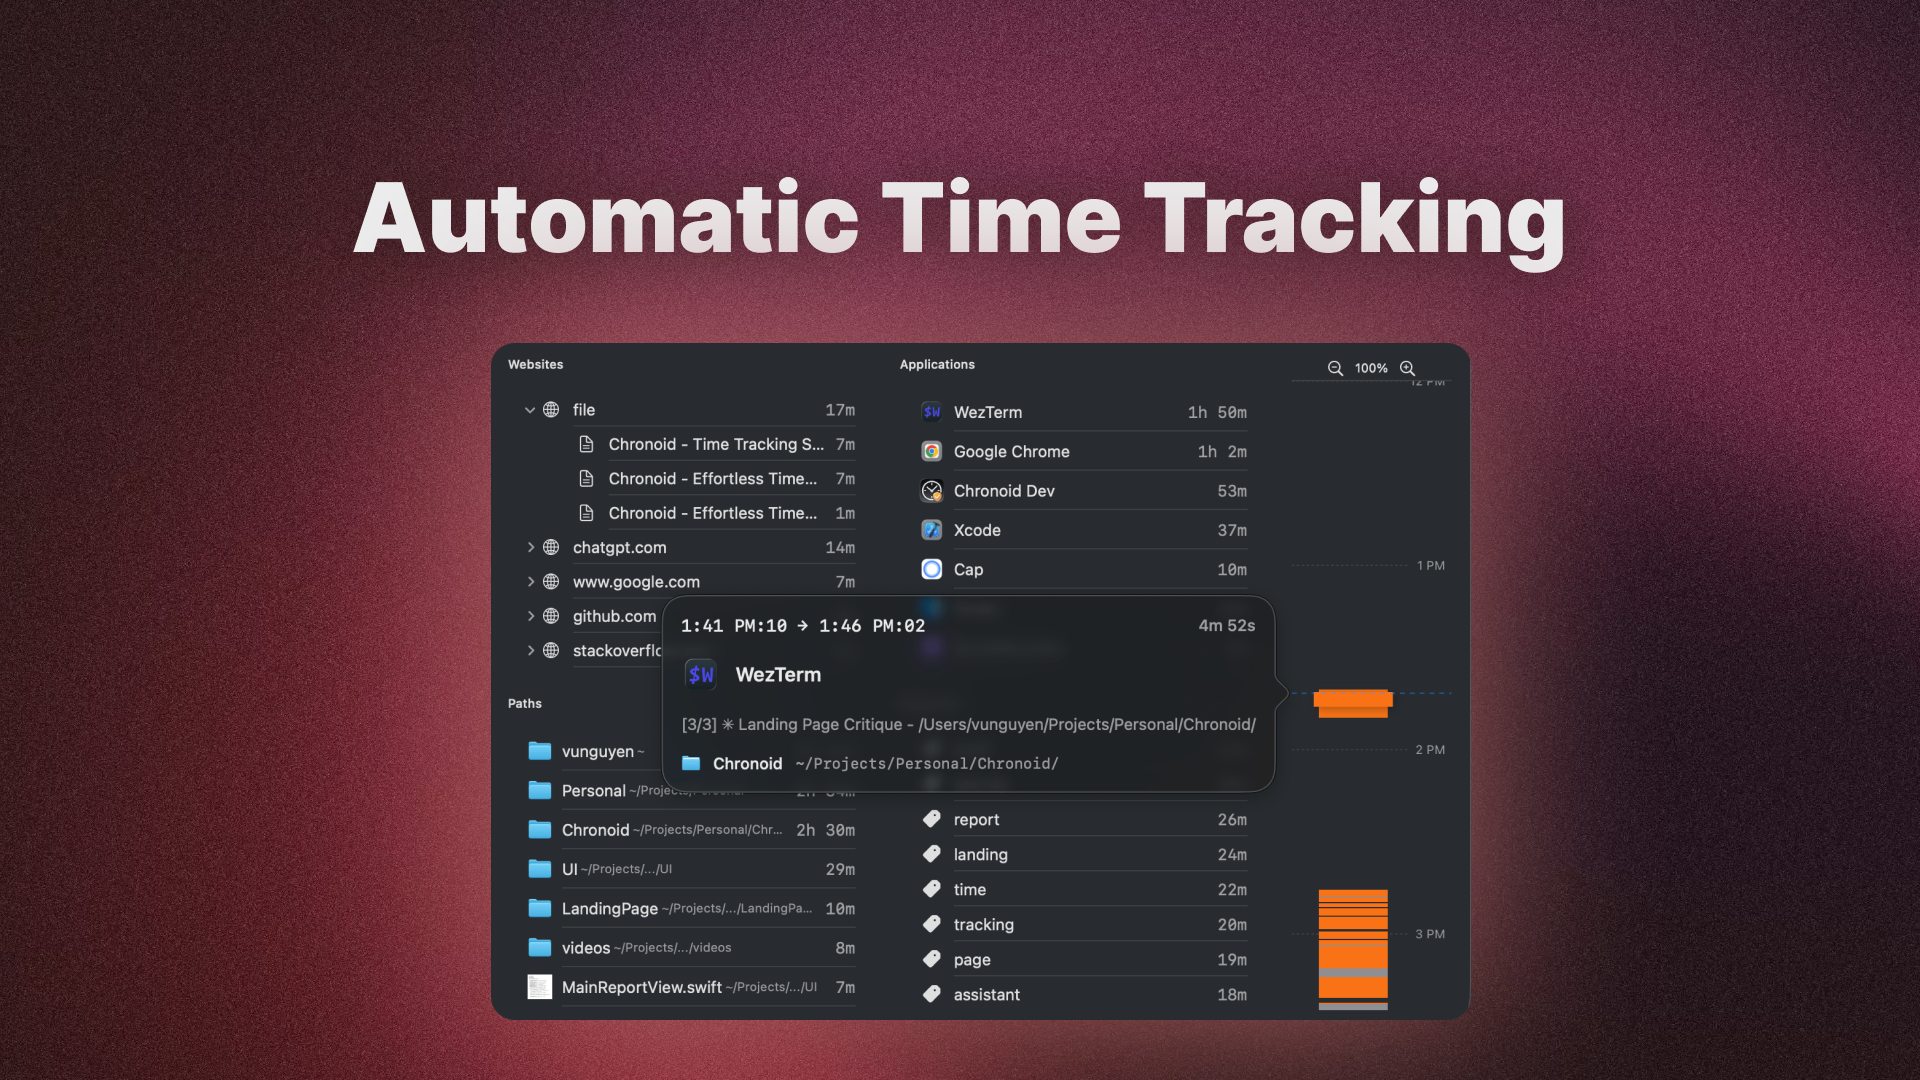The height and width of the screenshot is (1080, 1920).
Task: Click the Google Chrome app icon
Action: [931, 451]
